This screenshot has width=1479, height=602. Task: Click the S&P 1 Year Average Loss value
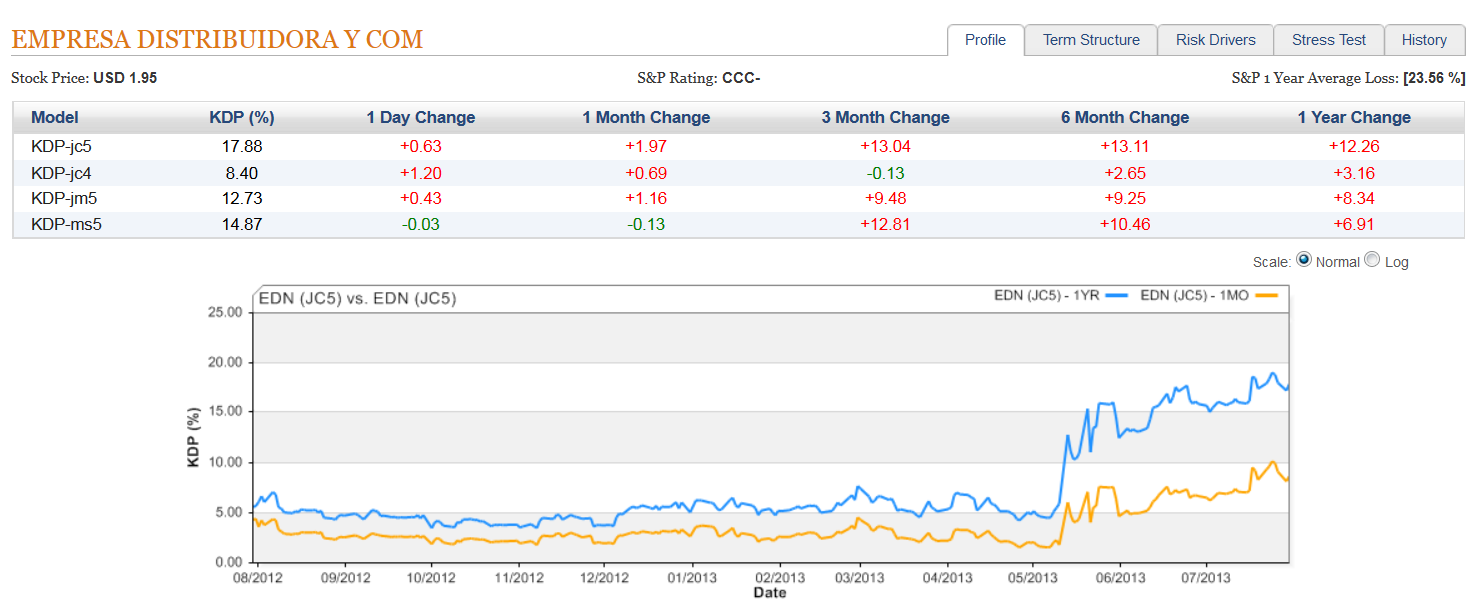point(1434,78)
